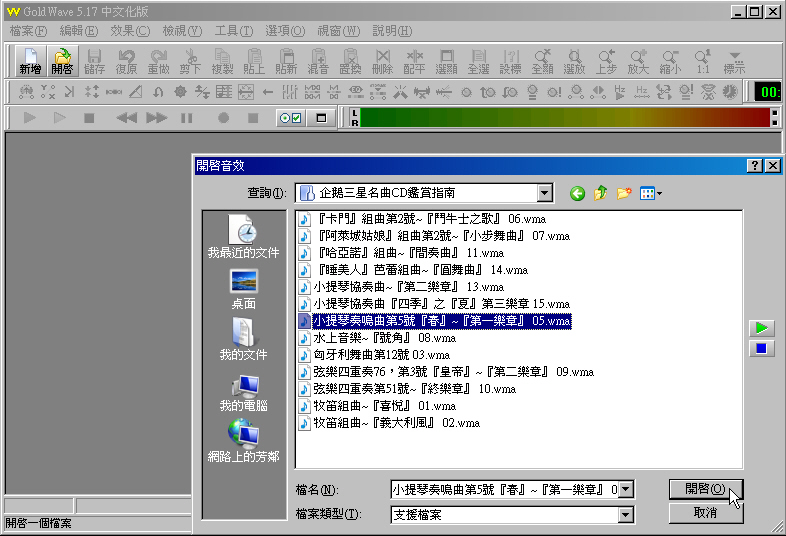
Task: Expand the 查詢 folder location dropdown
Action: click(544, 193)
